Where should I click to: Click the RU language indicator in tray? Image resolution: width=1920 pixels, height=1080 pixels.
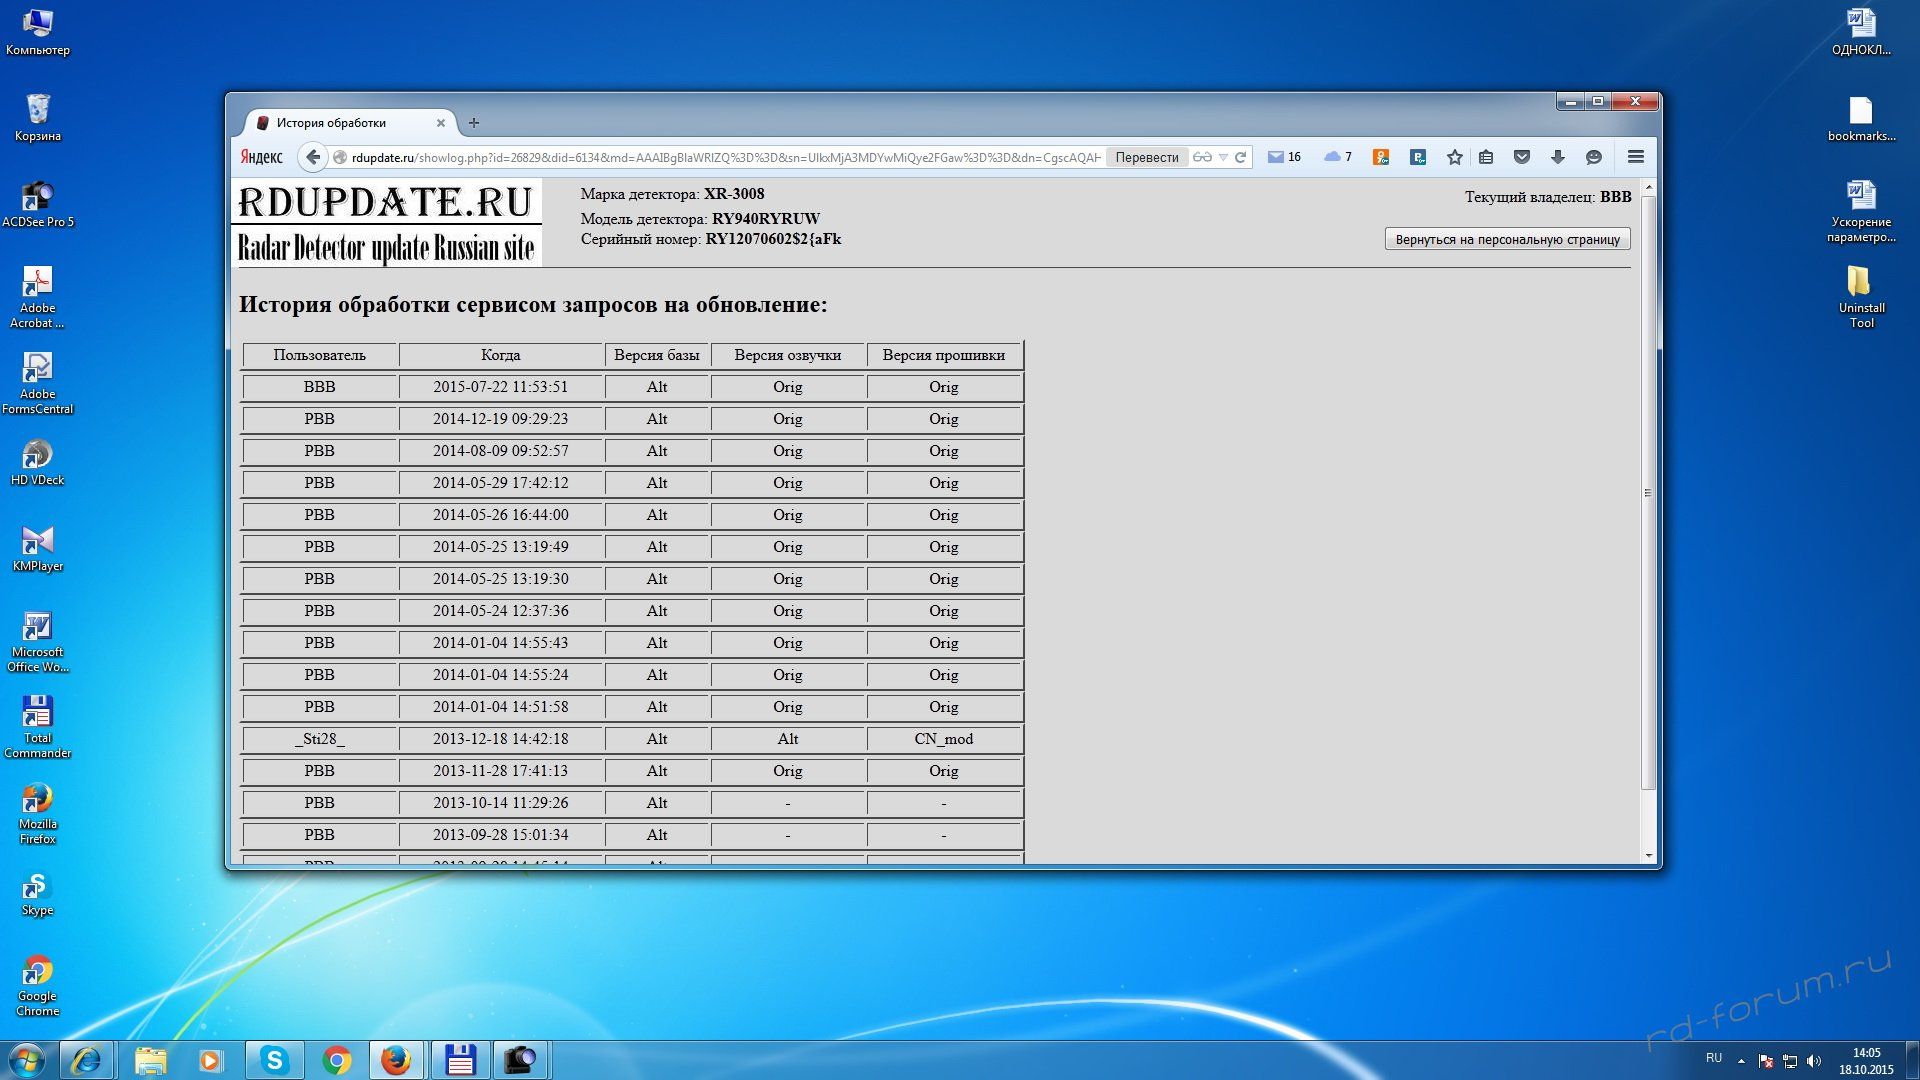coord(1713,1058)
